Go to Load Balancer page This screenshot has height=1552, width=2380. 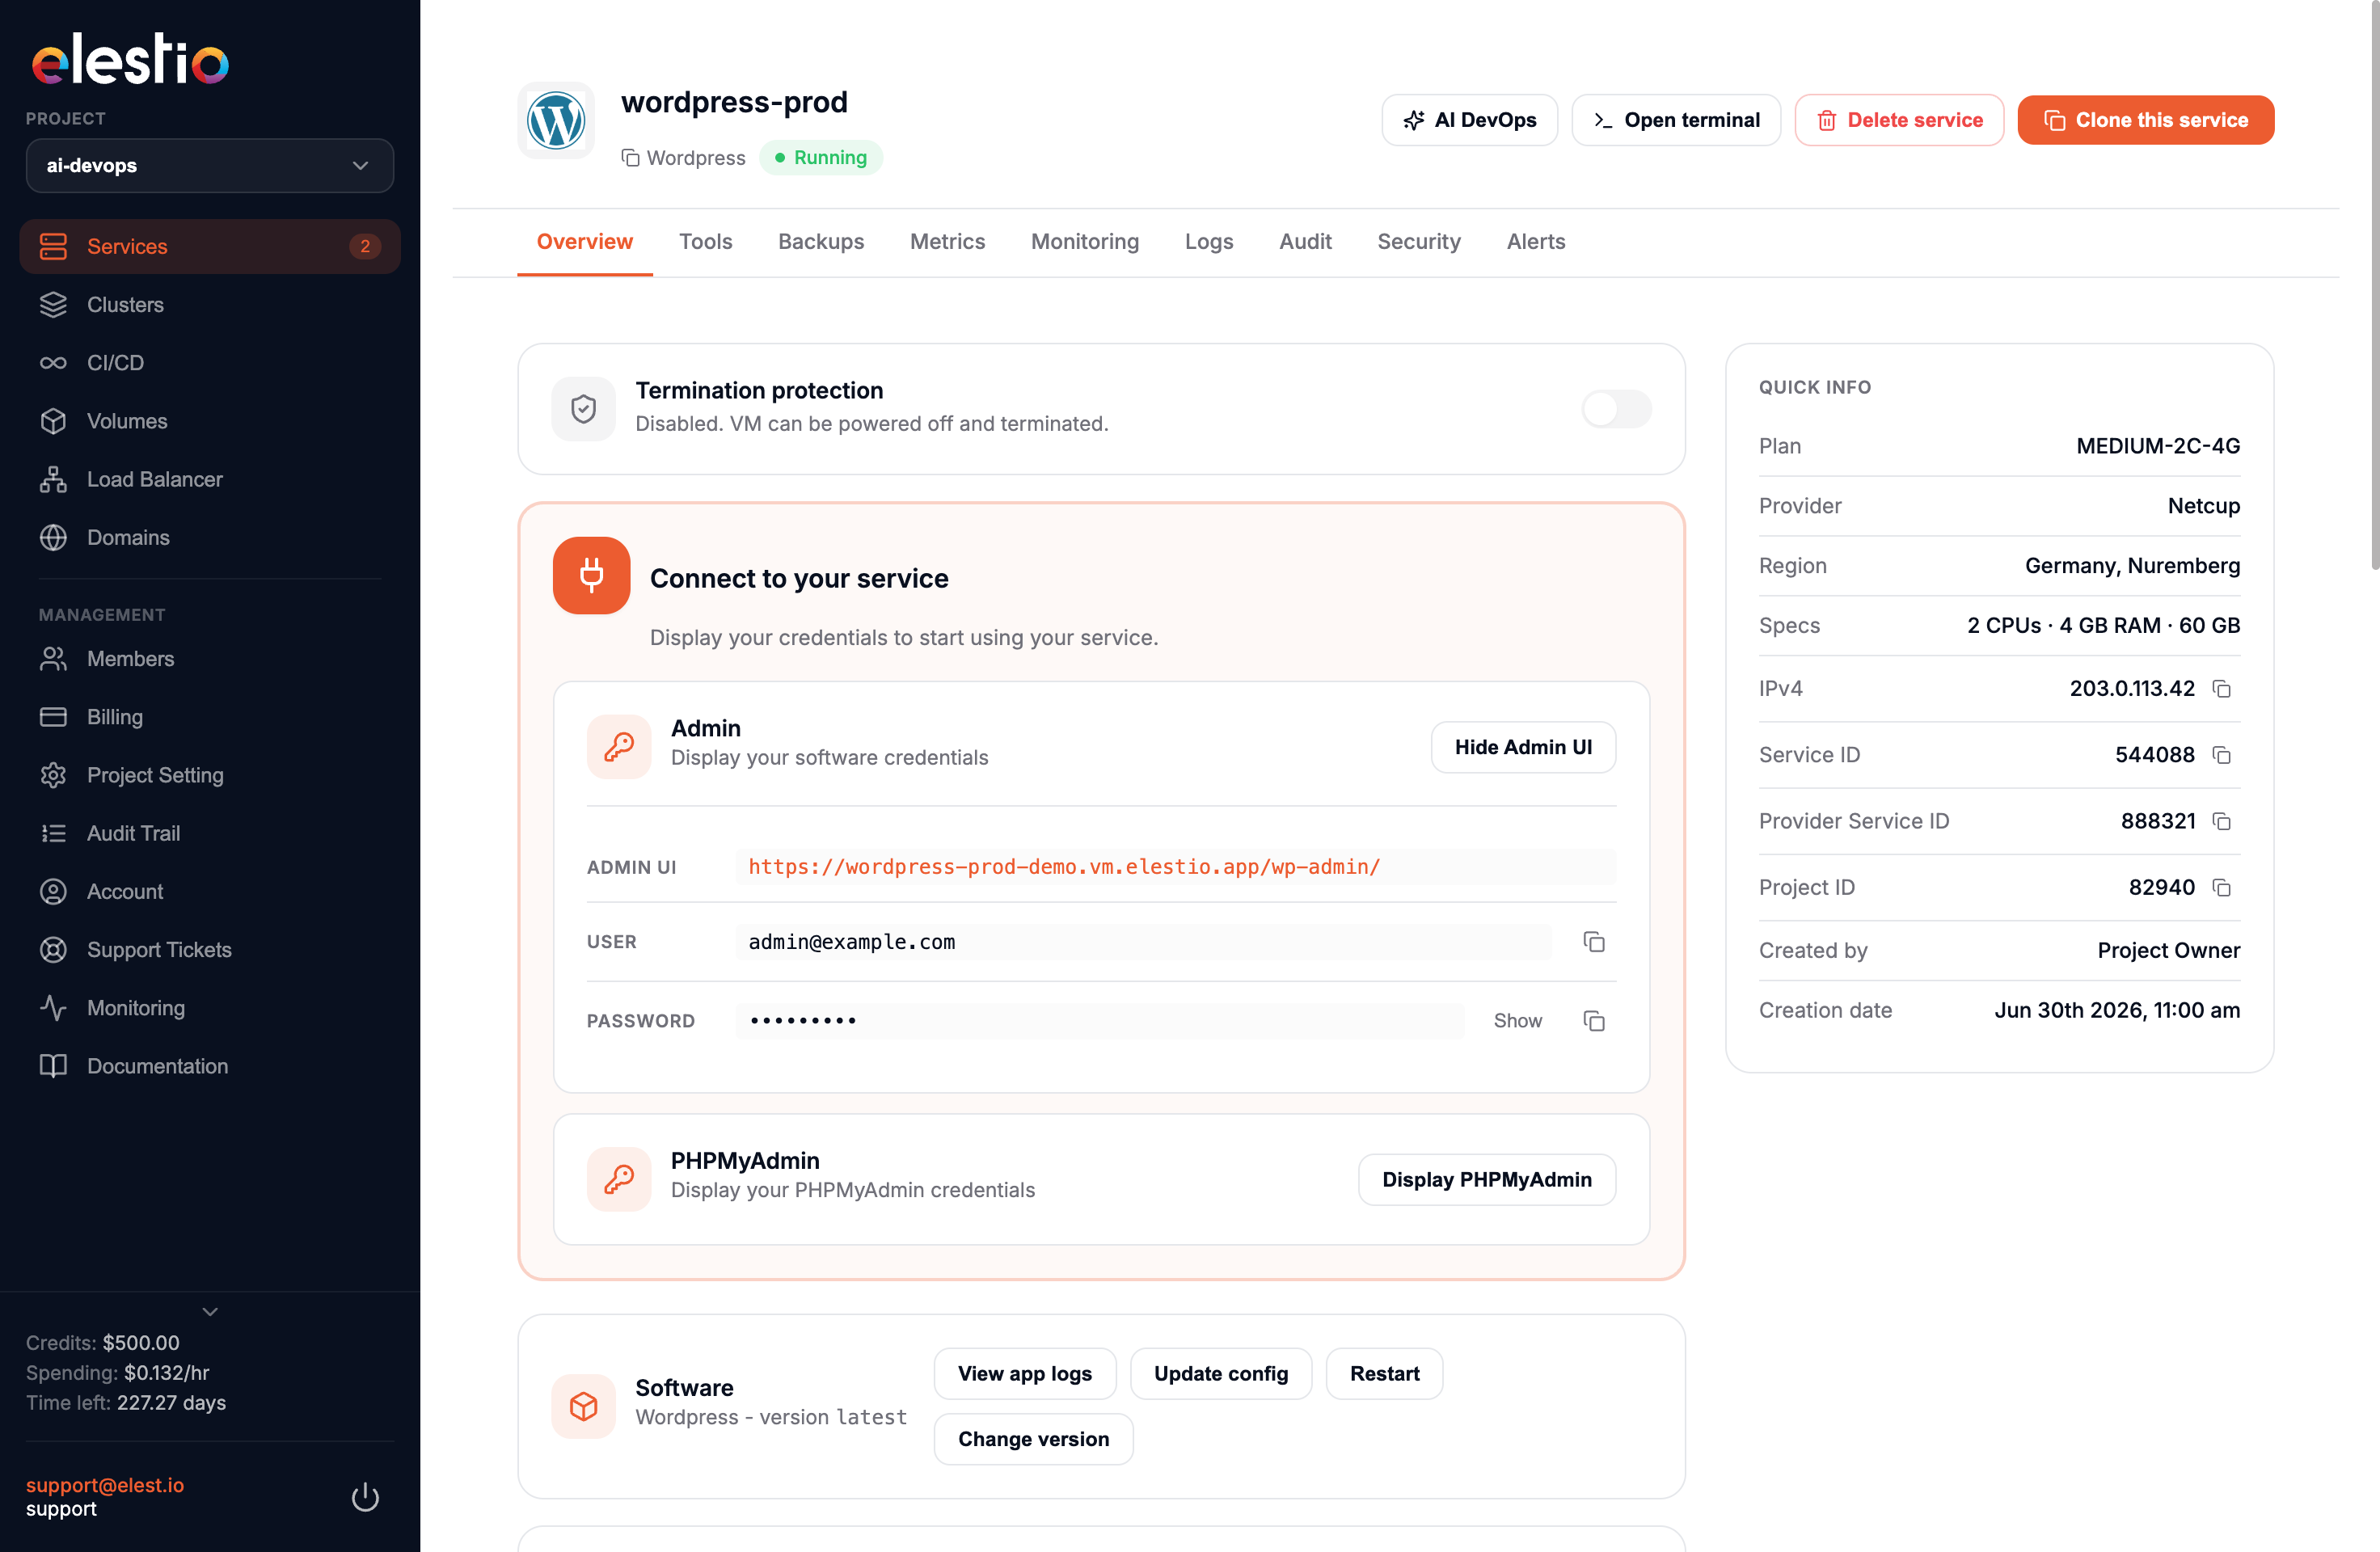pos(210,479)
